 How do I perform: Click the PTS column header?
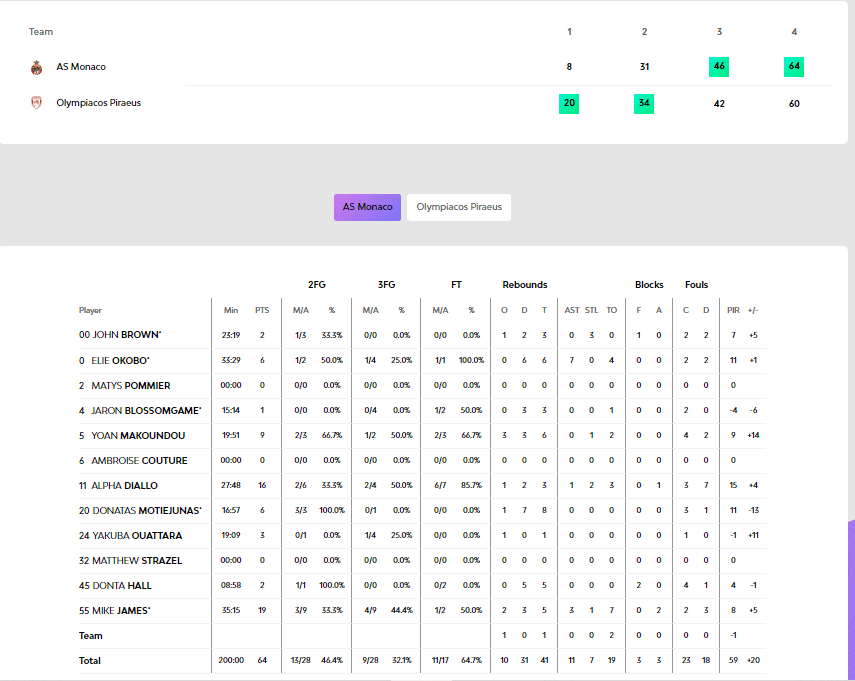[262, 310]
